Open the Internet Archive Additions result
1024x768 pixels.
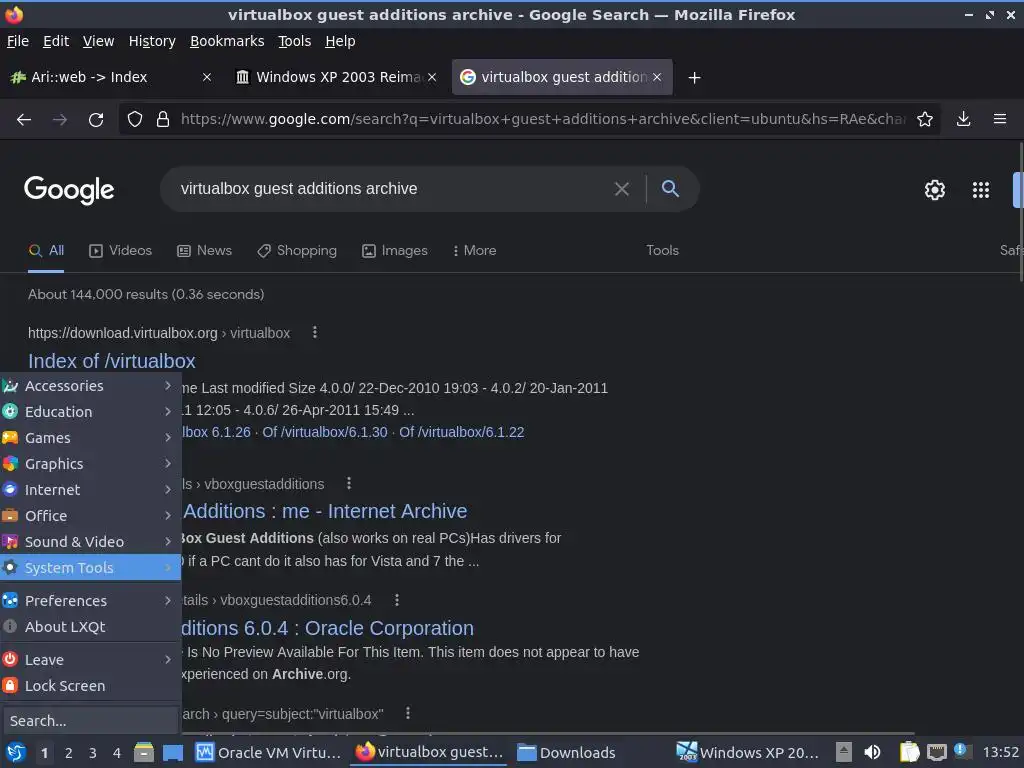(325, 511)
